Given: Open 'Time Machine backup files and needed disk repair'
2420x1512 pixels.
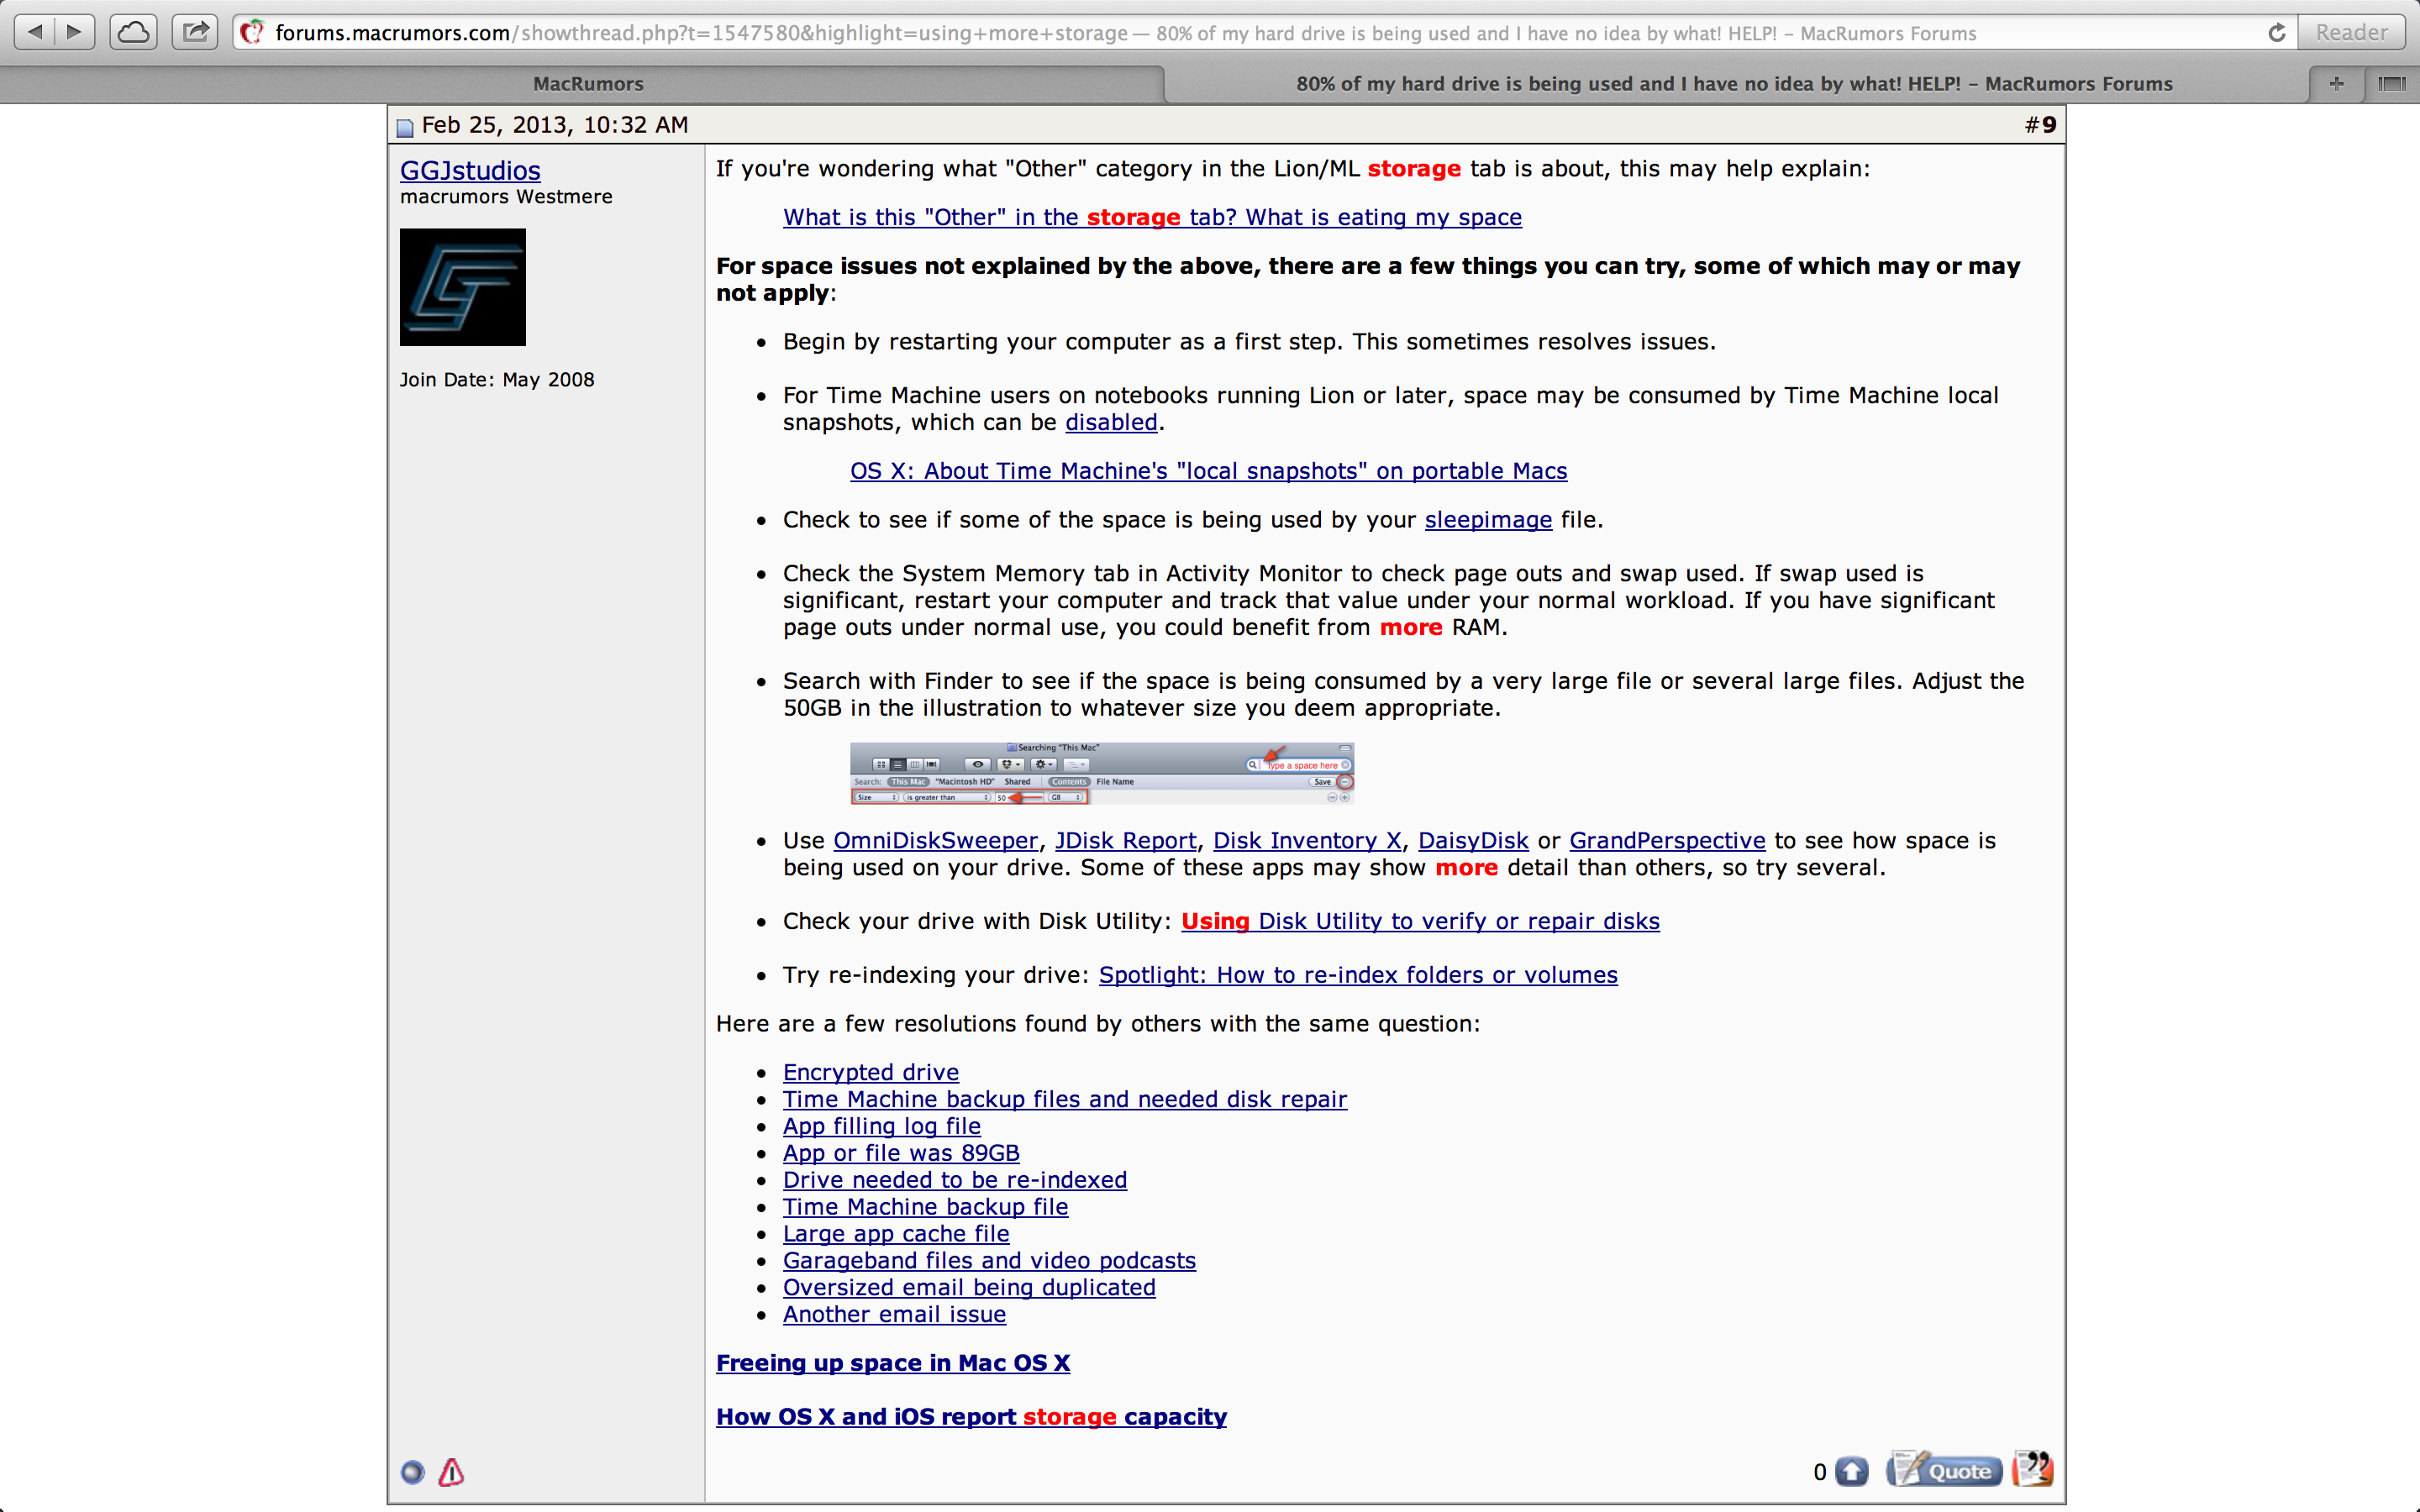Looking at the screenshot, I should pyautogui.click(x=1065, y=1099).
